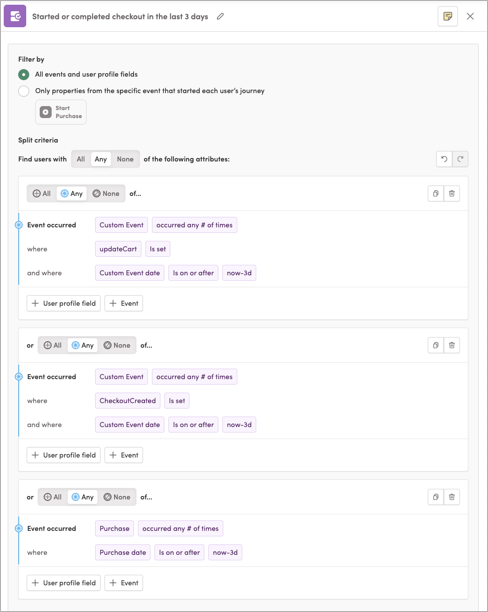The width and height of the screenshot is (488, 612).
Task: Choose All in the Purchase group
Action: click(x=53, y=497)
